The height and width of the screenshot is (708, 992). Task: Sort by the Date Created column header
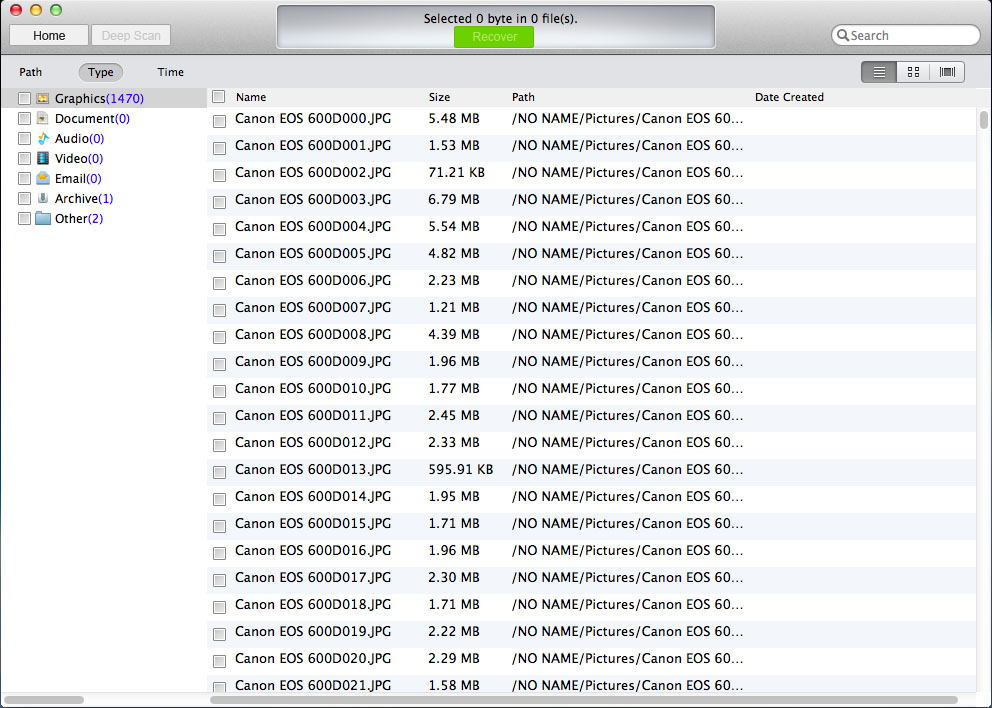[789, 97]
